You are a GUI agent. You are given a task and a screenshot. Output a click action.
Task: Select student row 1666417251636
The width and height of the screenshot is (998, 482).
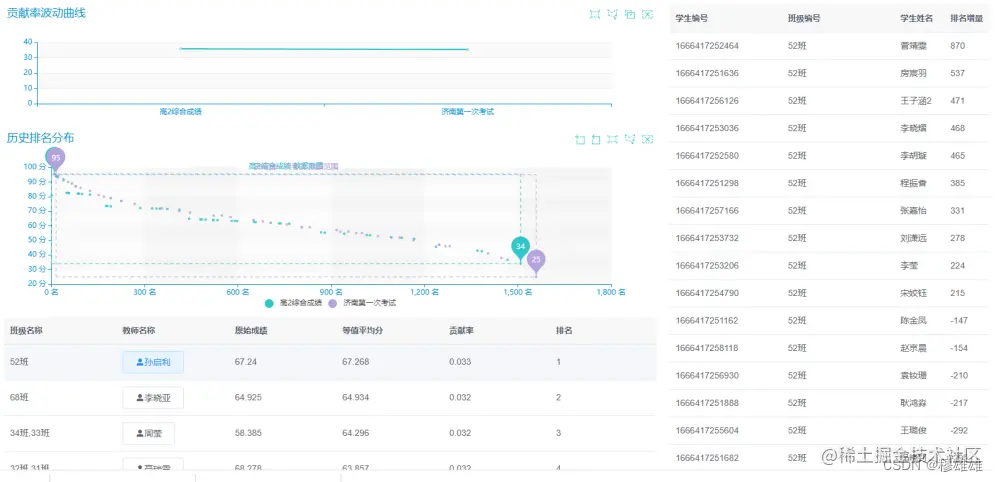tap(830, 73)
